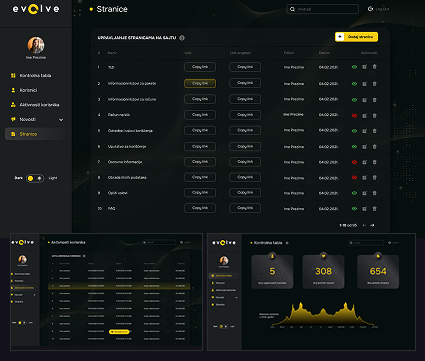Open the Aktivnosti korisnika preview window
This screenshot has height=361, width=425.
click(x=106, y=292)
